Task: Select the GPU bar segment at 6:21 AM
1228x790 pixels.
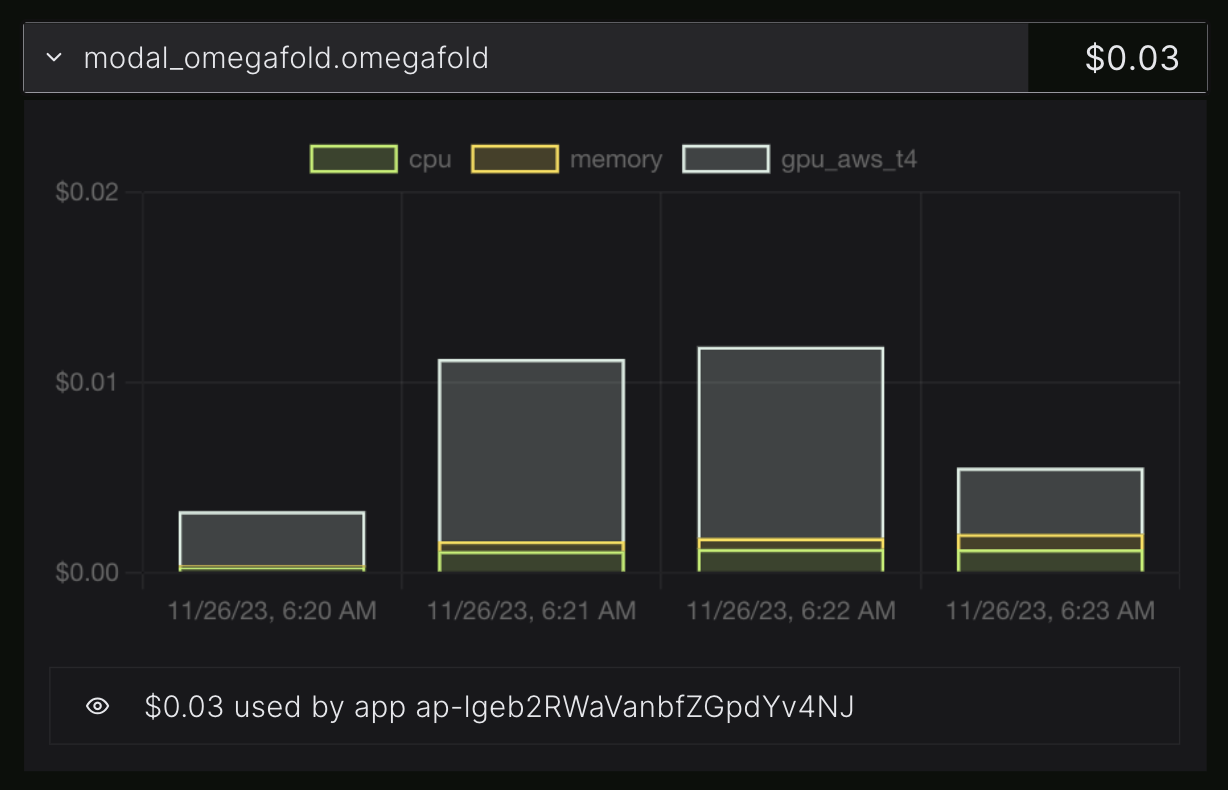Action: coord(531,450)
